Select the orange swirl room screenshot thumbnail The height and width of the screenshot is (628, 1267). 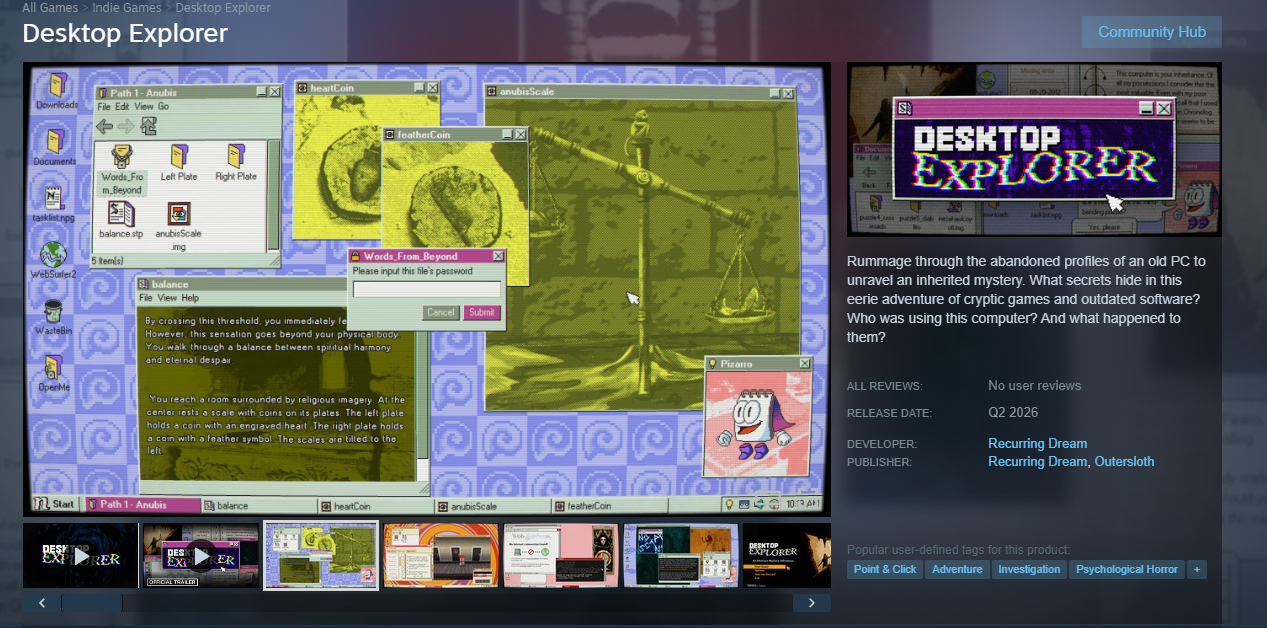point(441,555)
